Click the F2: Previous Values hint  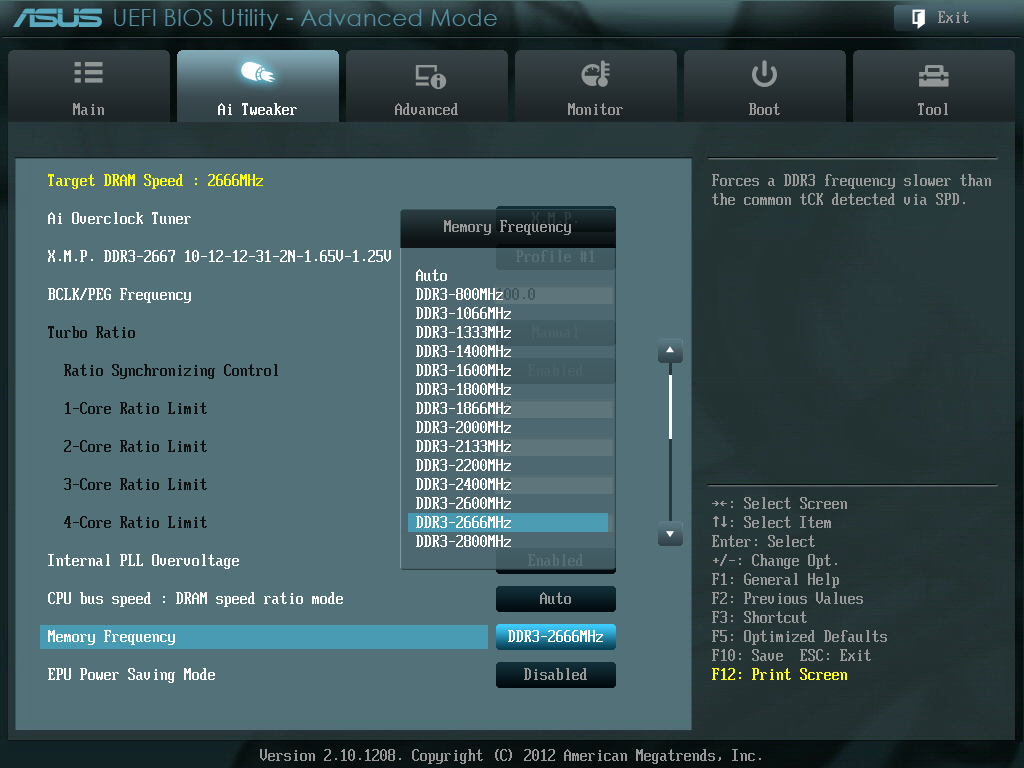[788, 599]
